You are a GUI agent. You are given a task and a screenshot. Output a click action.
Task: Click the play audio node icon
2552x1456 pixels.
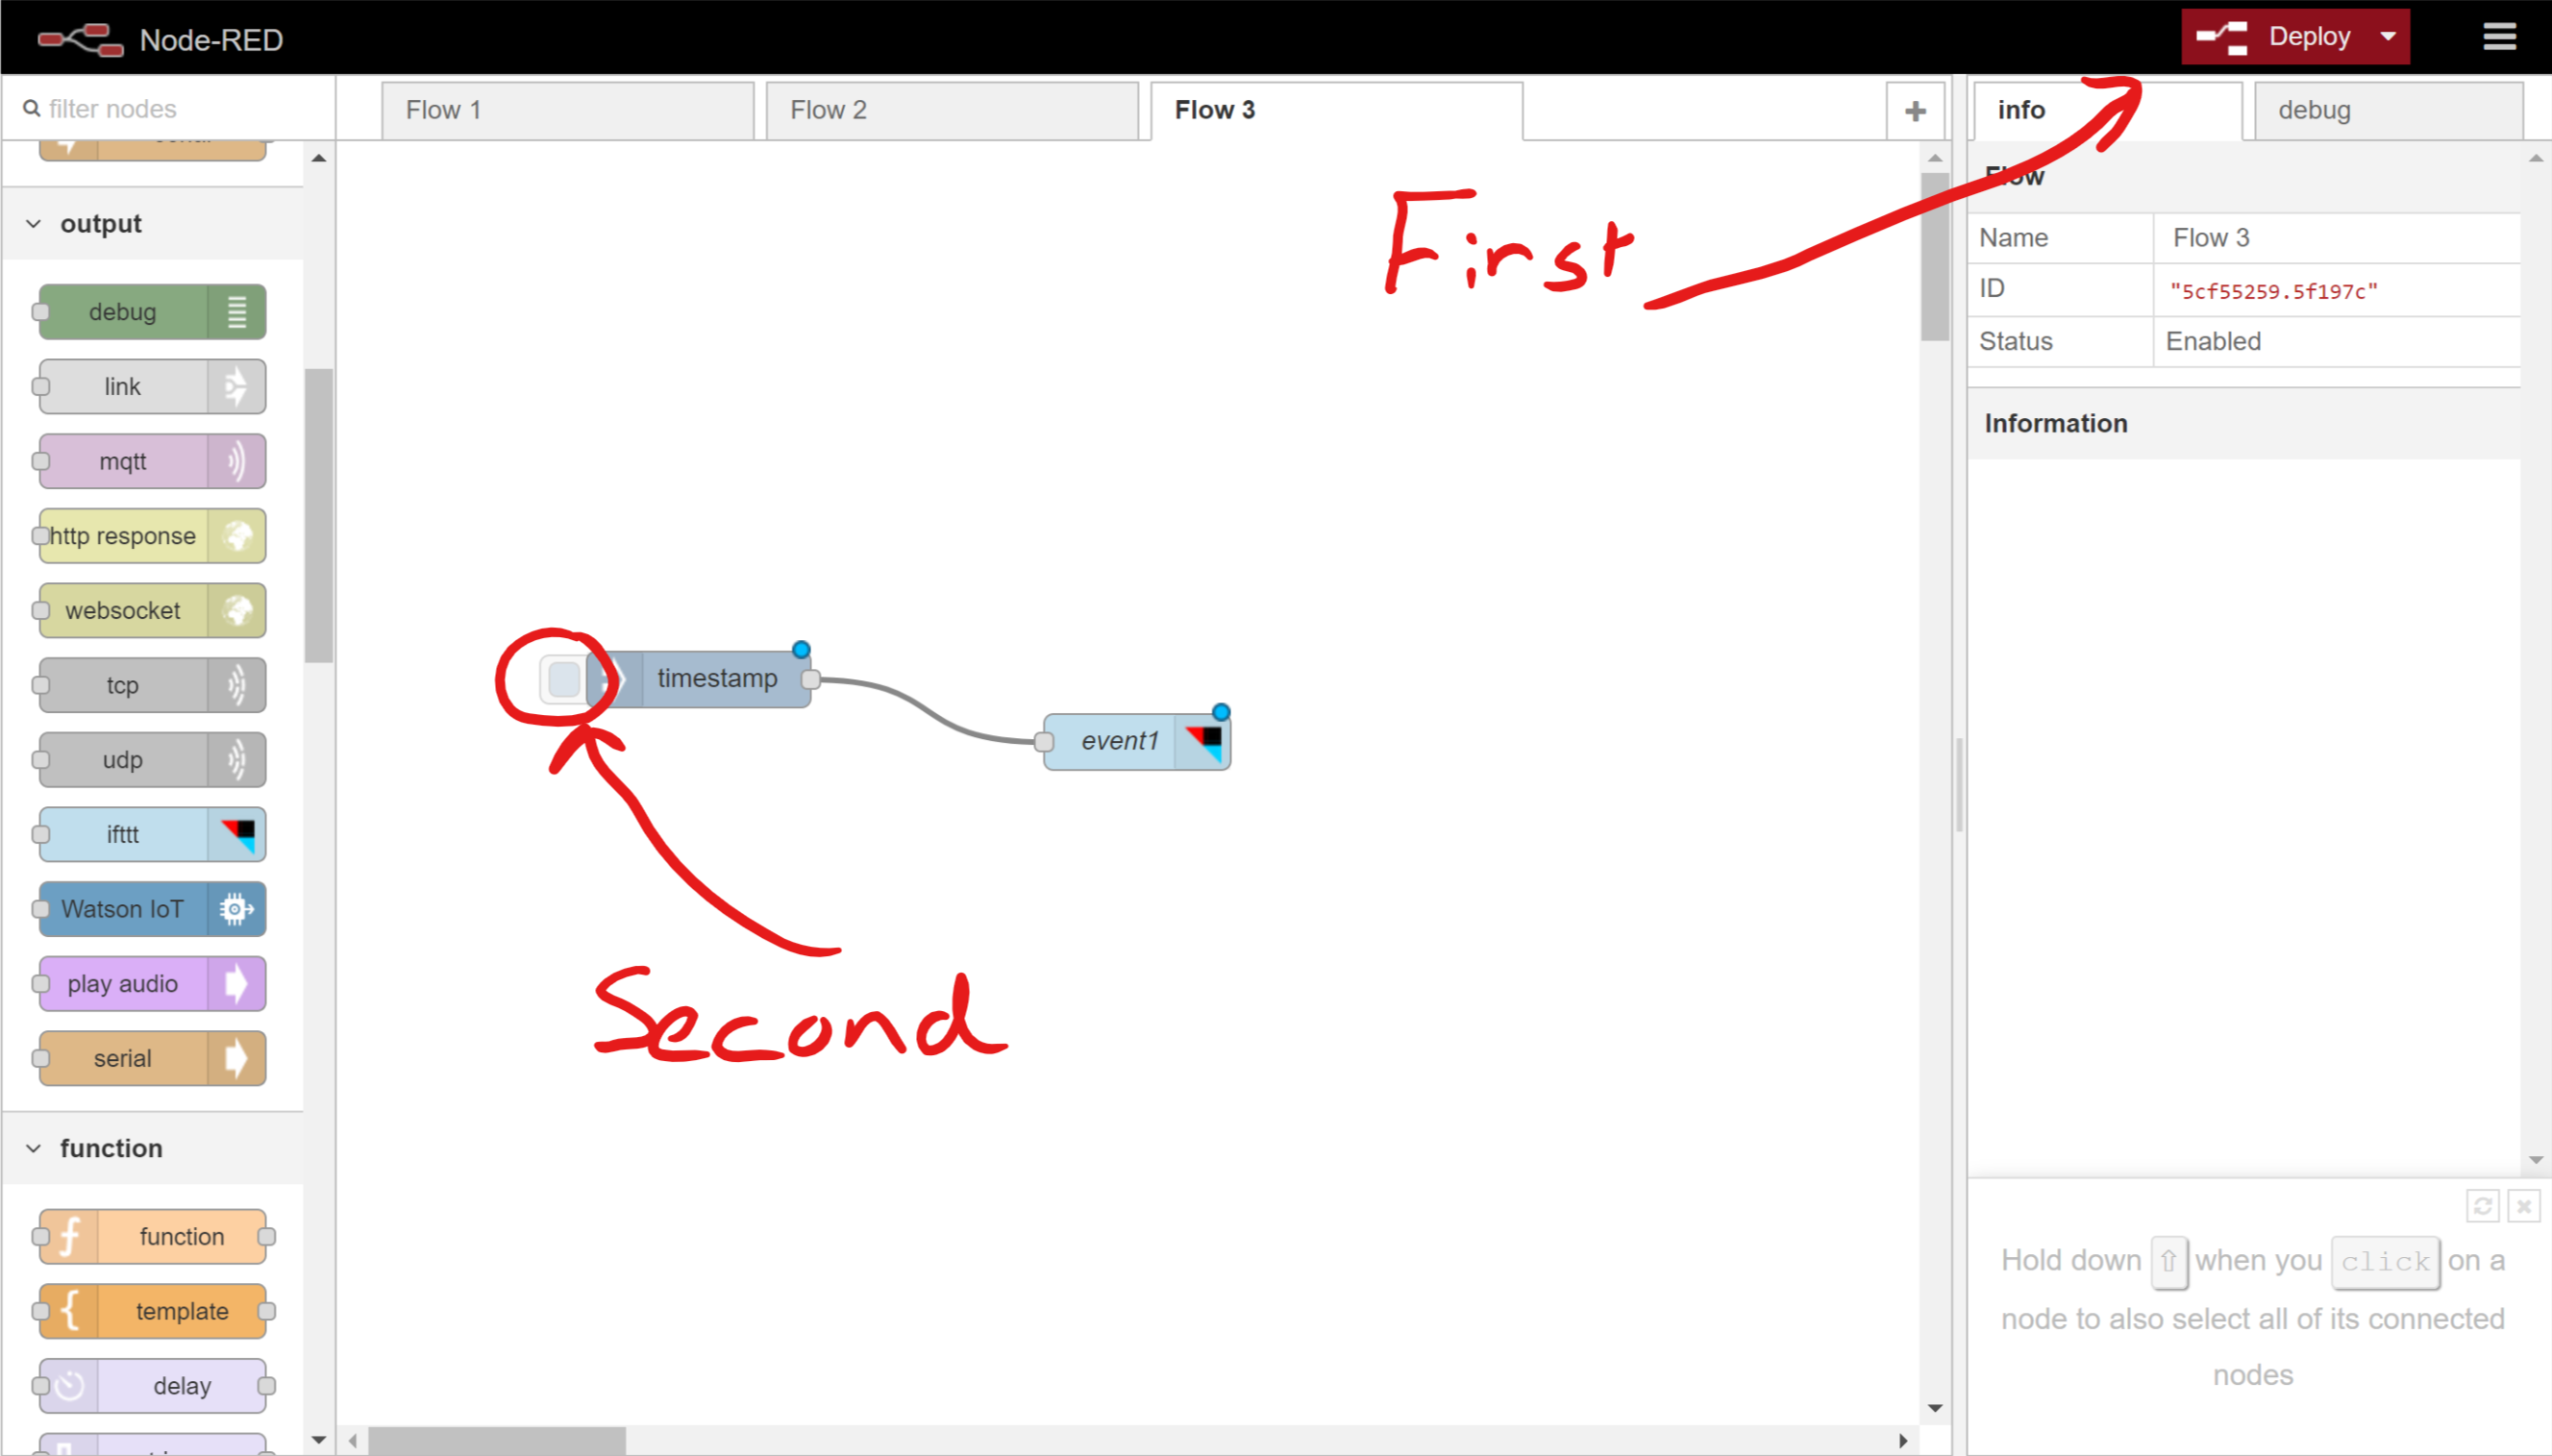[x=240, y=983]
